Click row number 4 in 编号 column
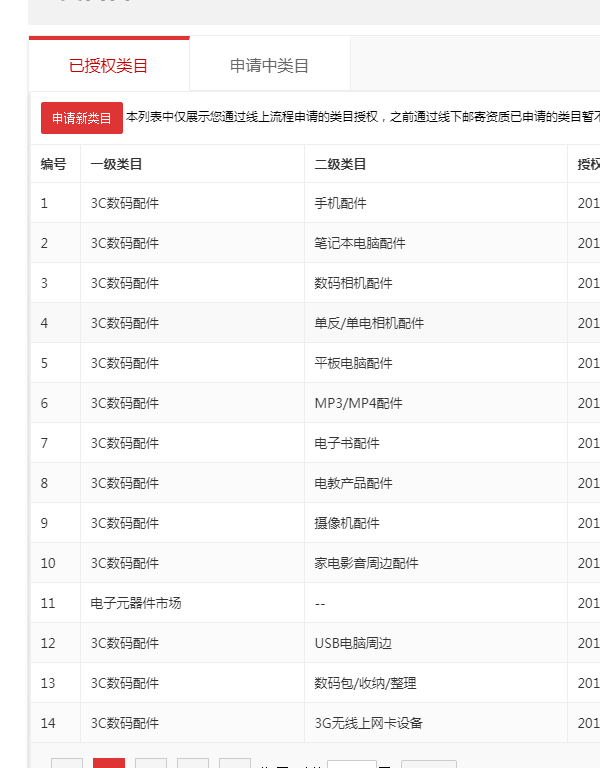600x768 pixels. [x=45, y=323]
